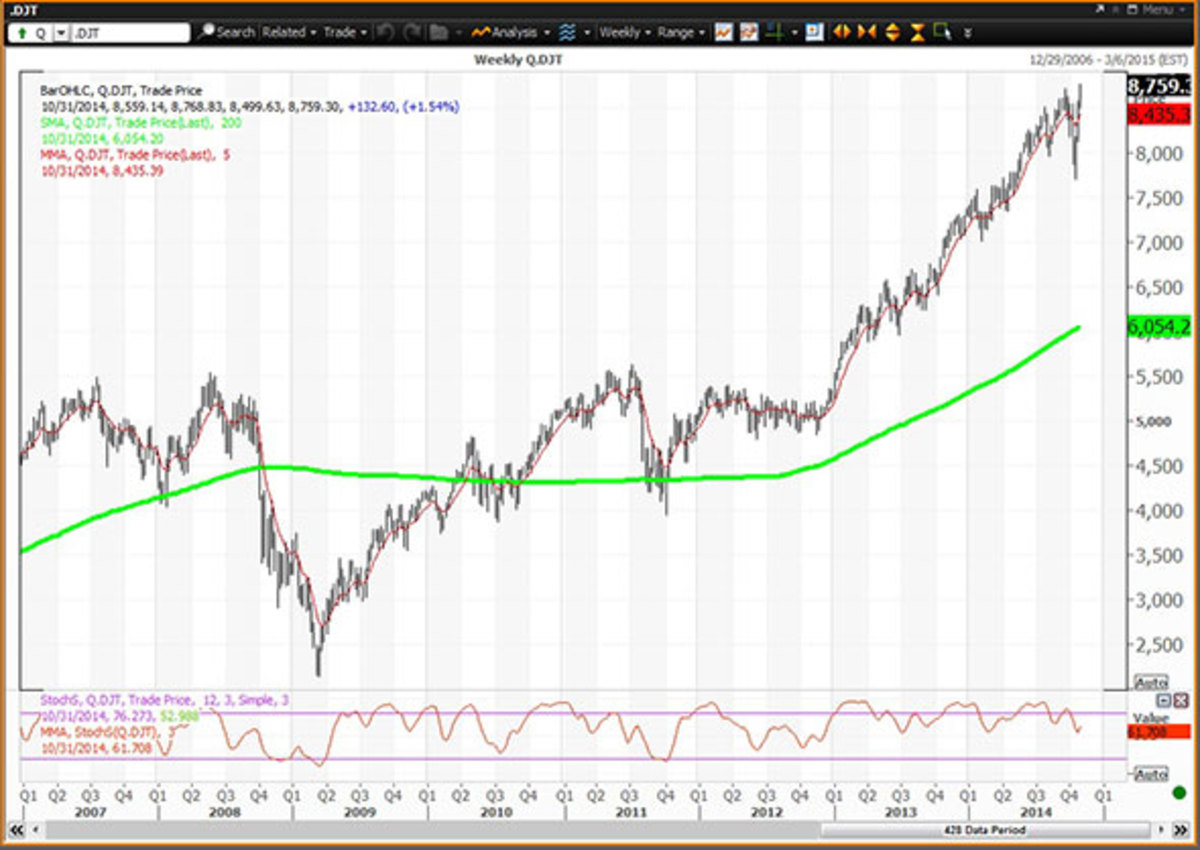
Task: Toggle Auto scale on price axis
Action: tap(1151, 682)
